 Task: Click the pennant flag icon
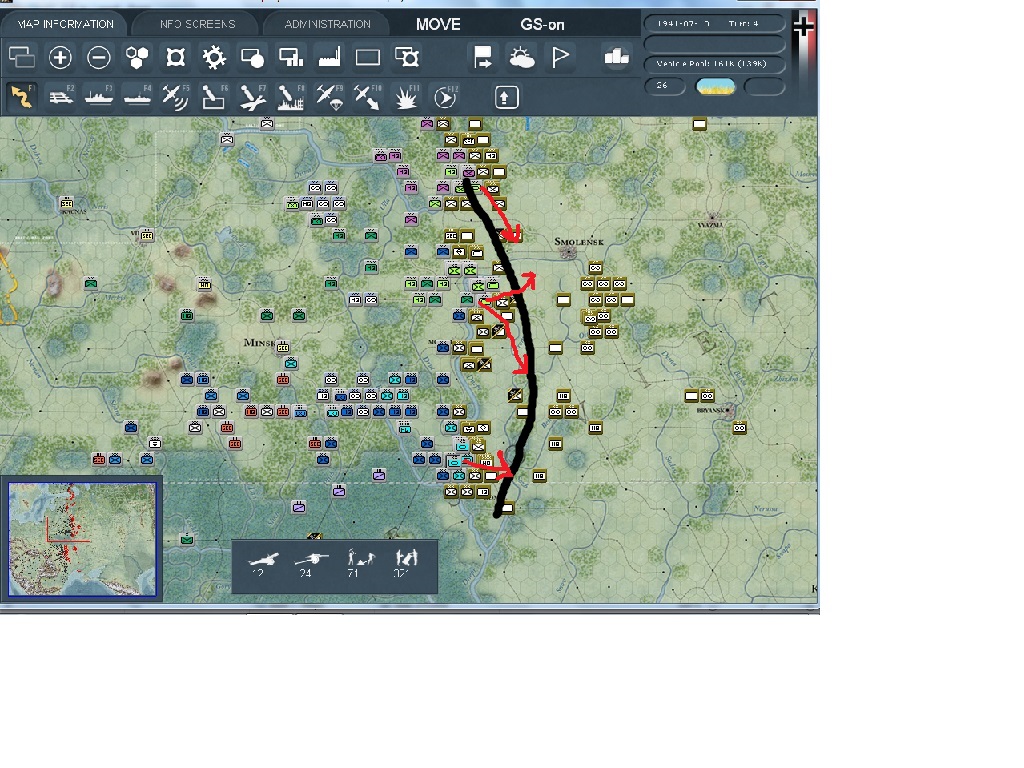coord(560,57)
